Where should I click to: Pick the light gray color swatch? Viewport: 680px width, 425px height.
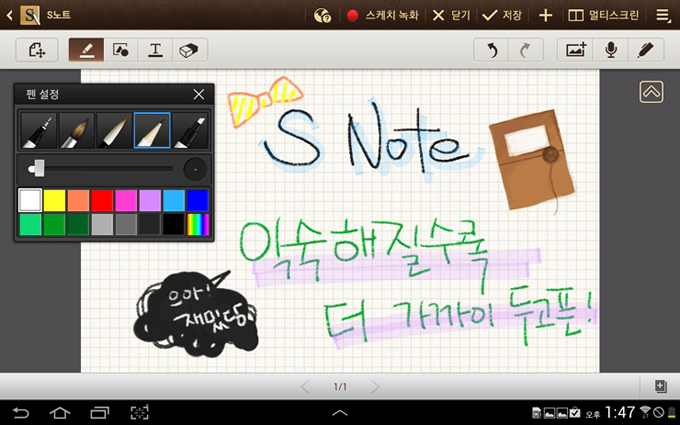(102, 224)
